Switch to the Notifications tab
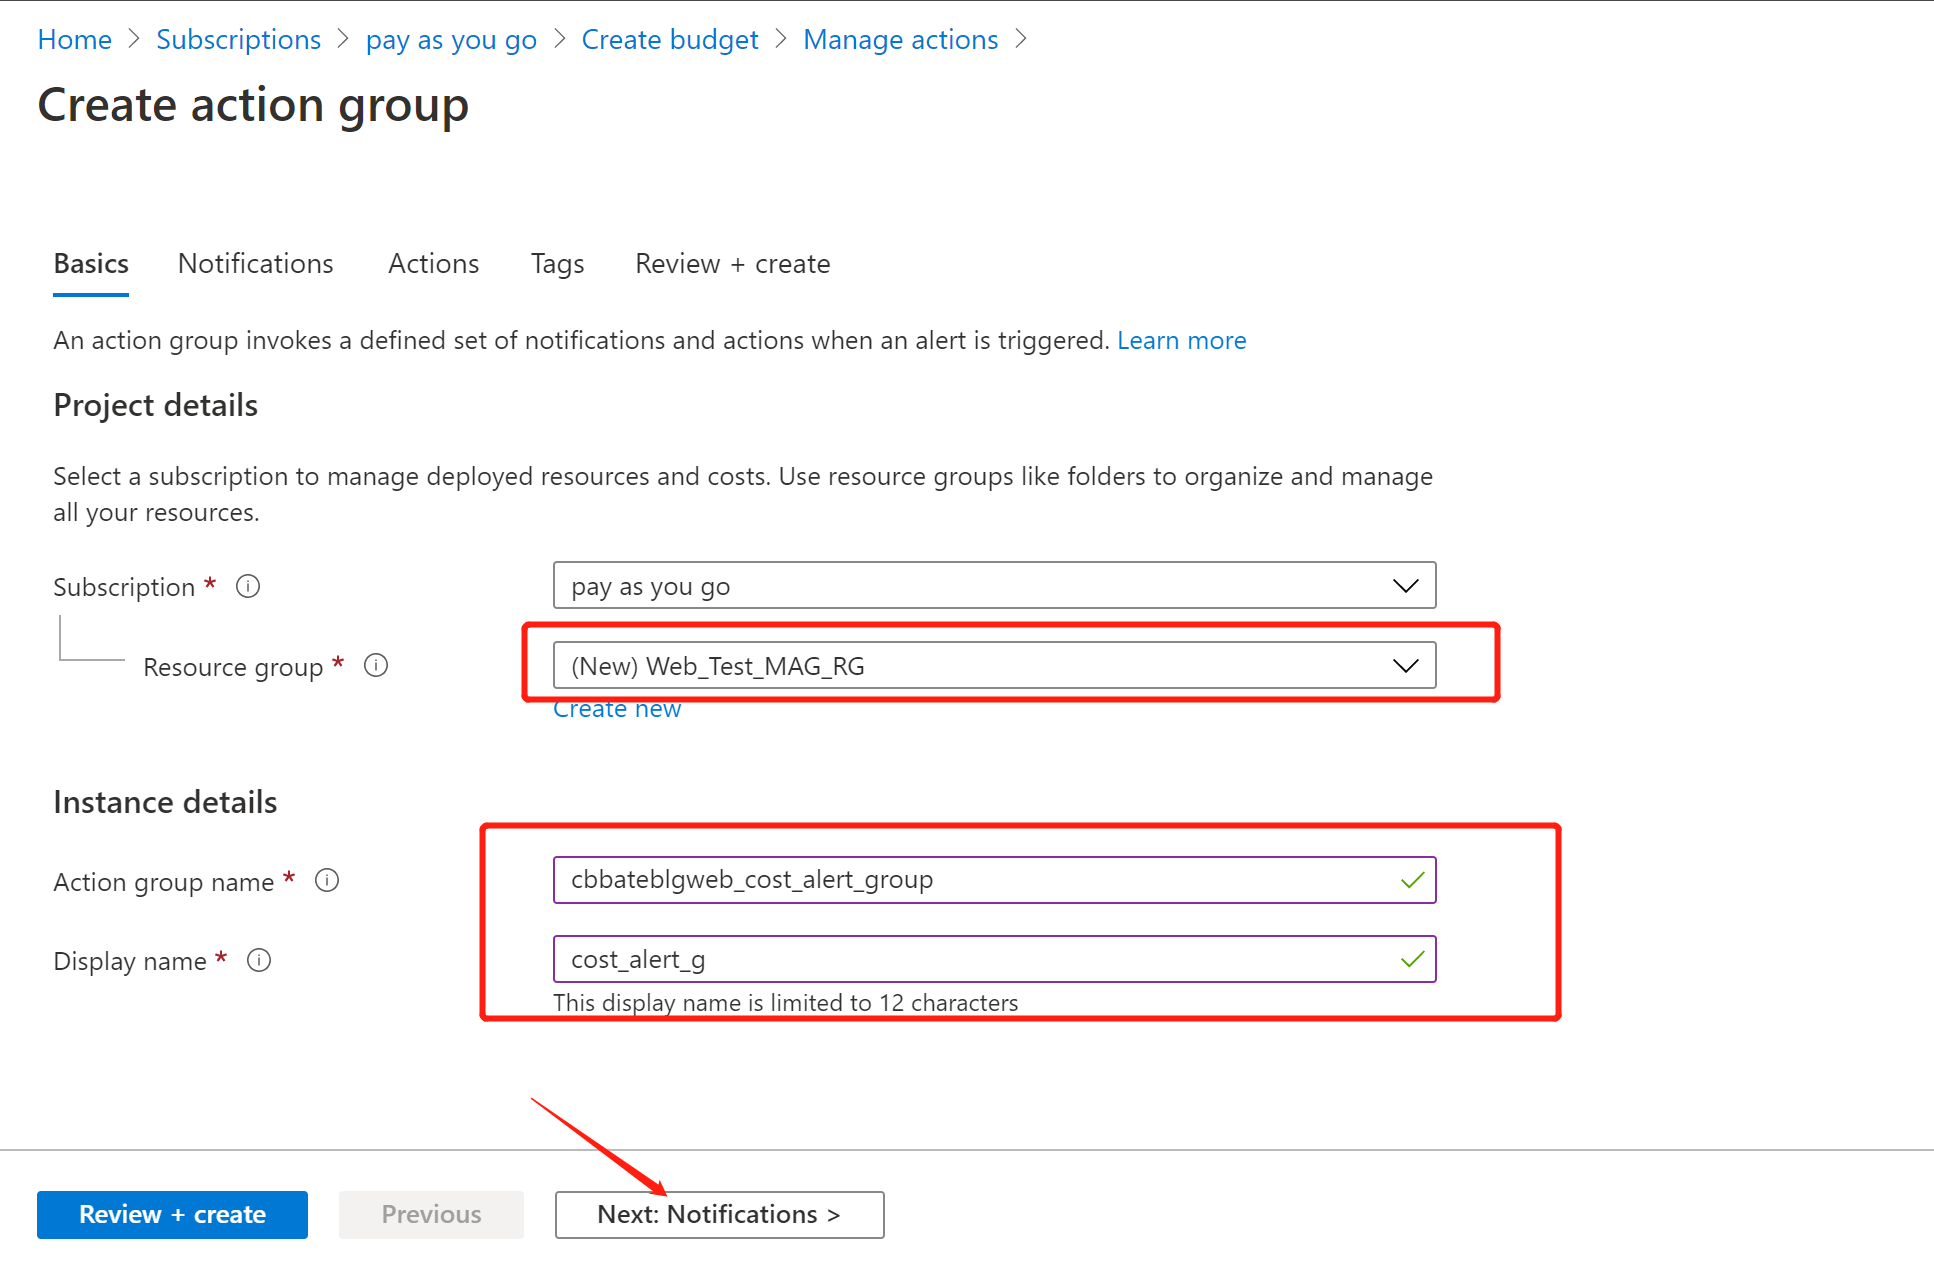Screen dimensions: 1934x1263 click(x=255, y=264)
